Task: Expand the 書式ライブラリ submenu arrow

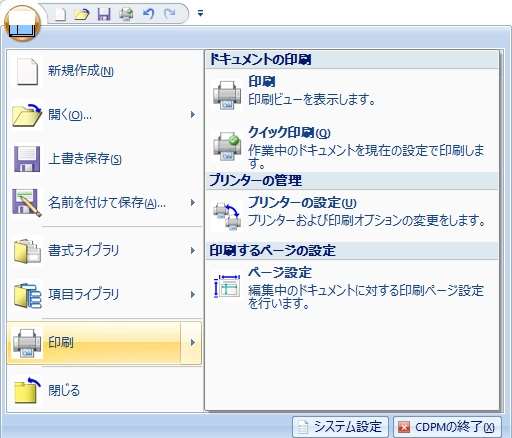Action: (192, 251)
